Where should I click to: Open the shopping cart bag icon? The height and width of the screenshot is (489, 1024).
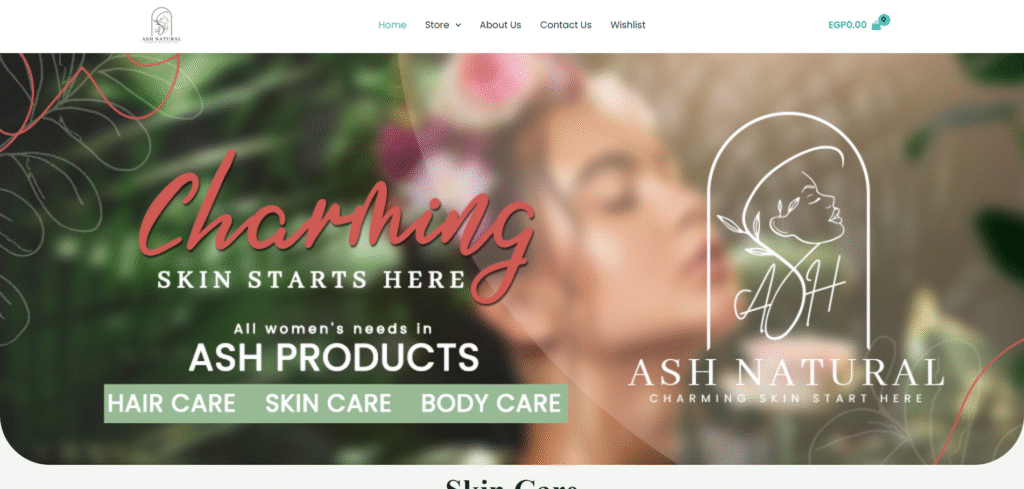tap(876, 25)
